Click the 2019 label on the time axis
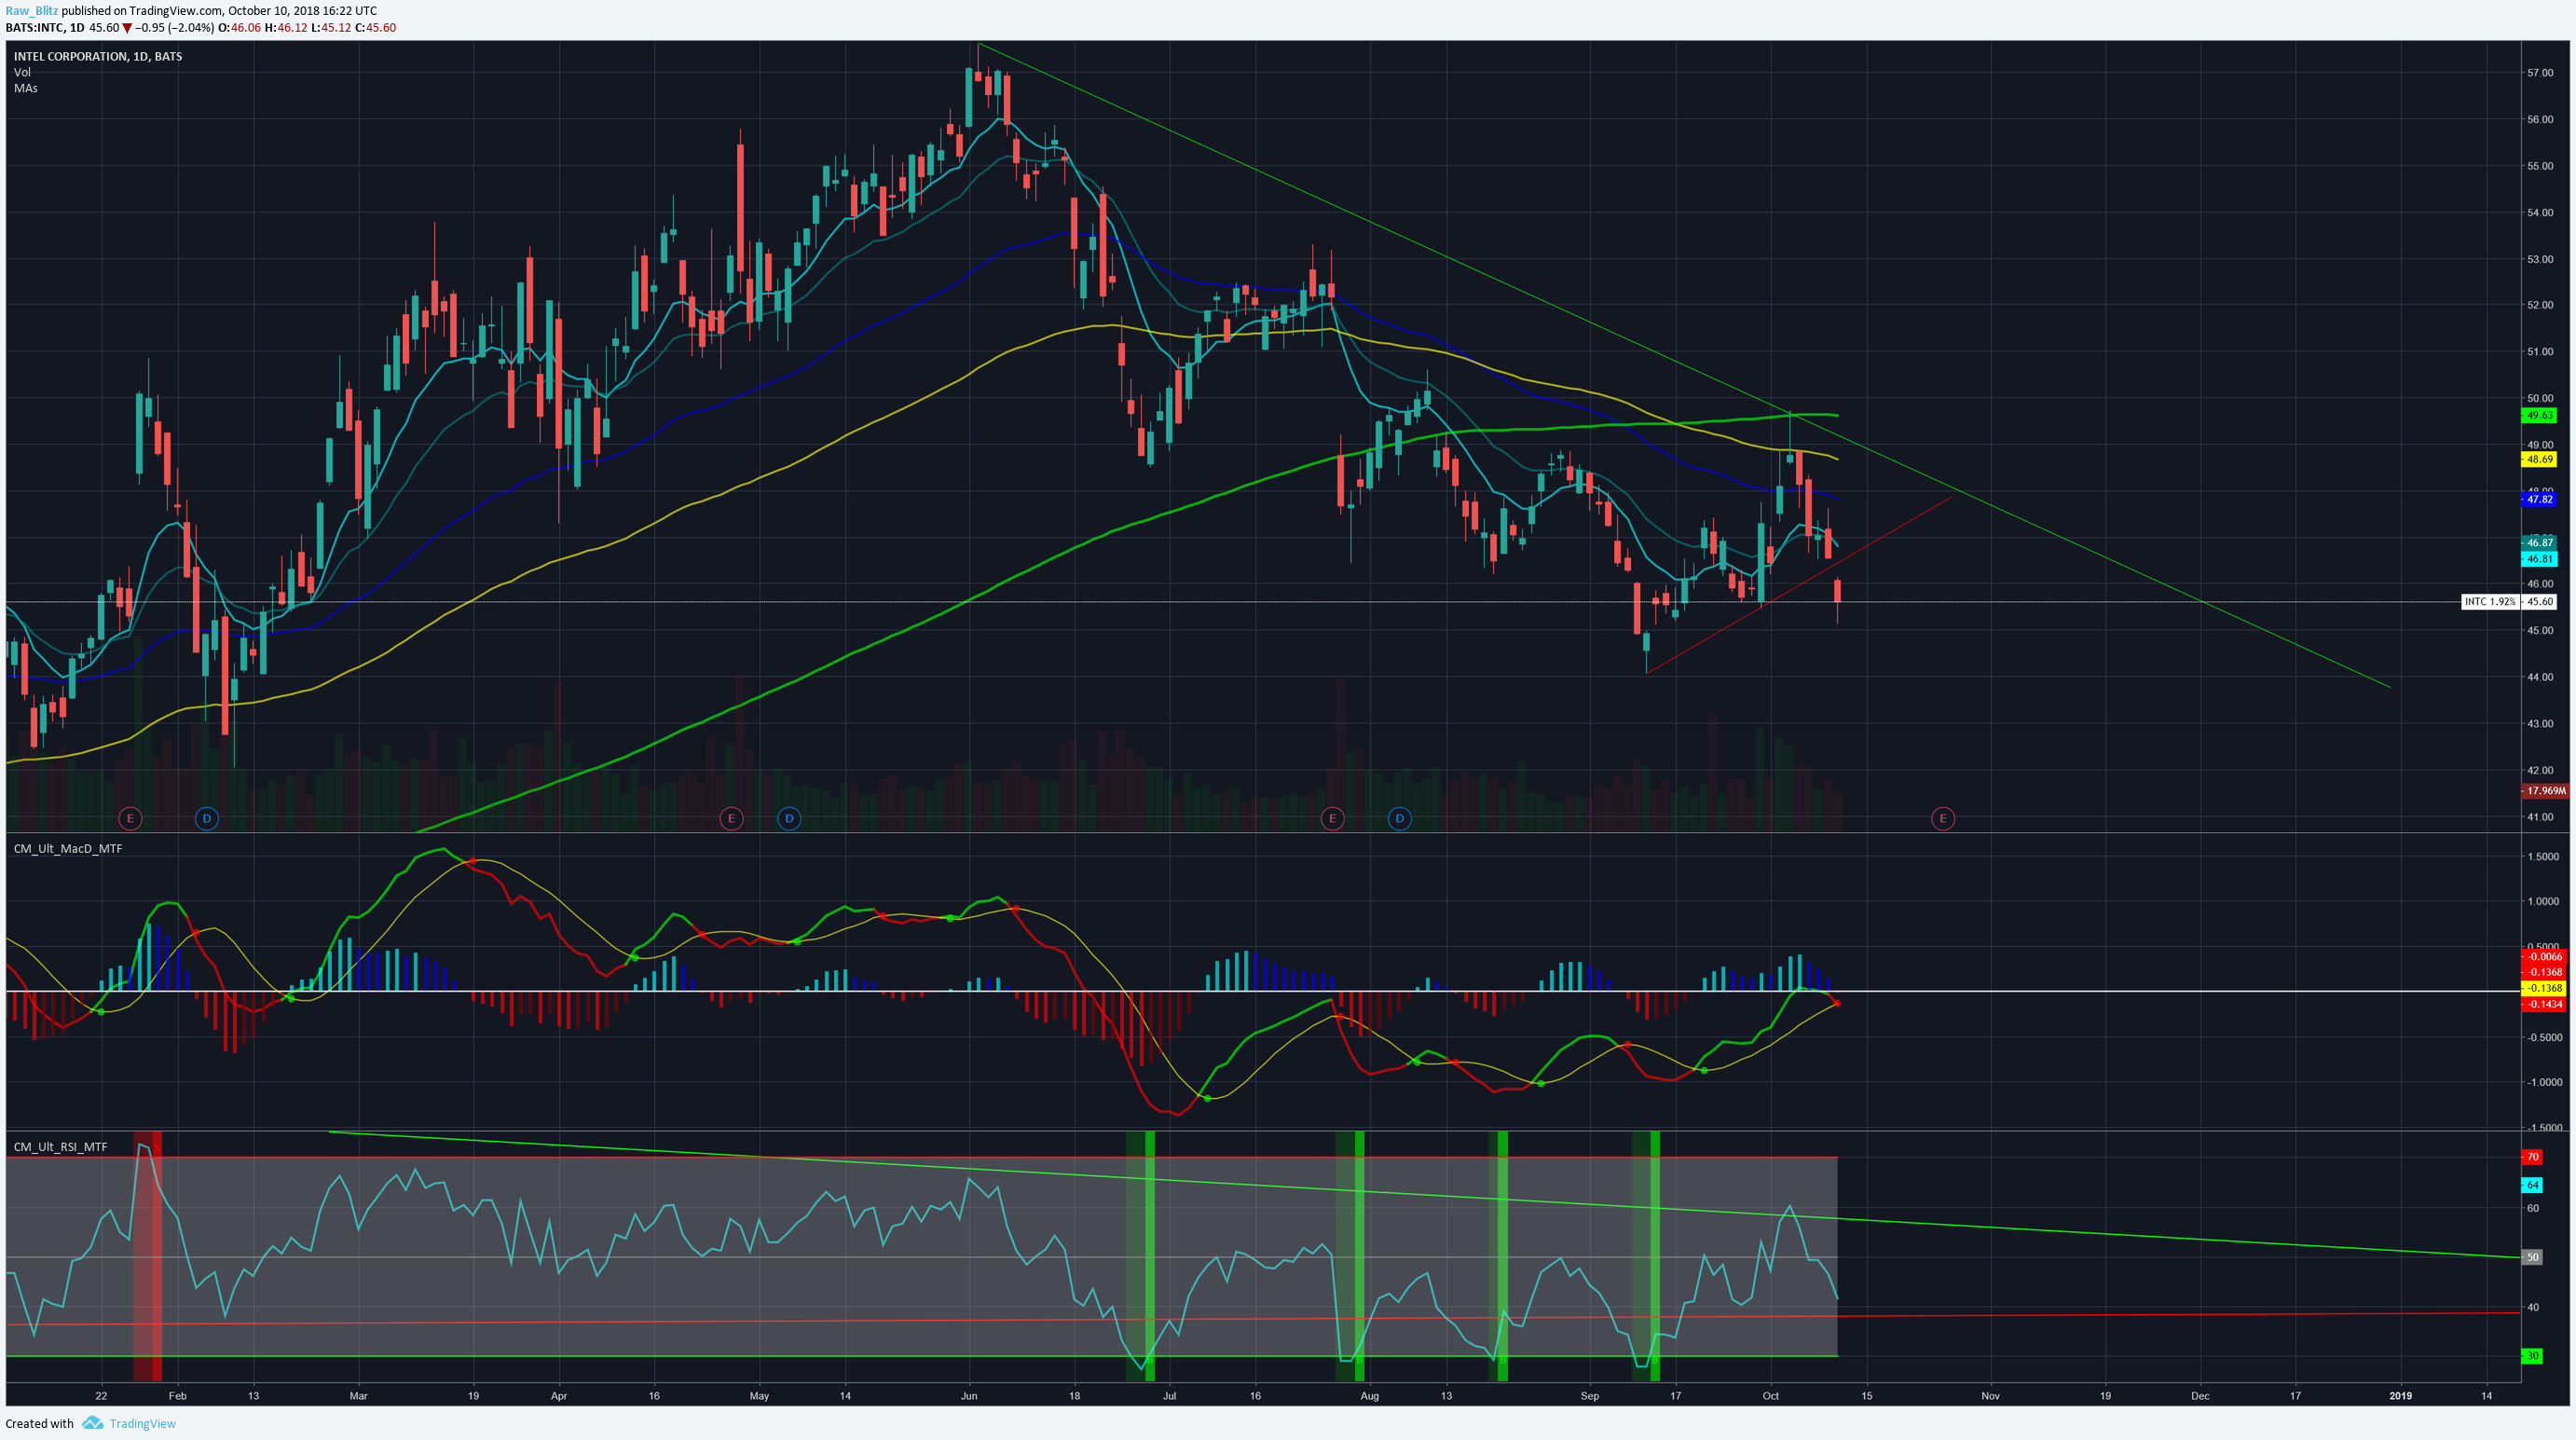 [x=2400, y=1396]
